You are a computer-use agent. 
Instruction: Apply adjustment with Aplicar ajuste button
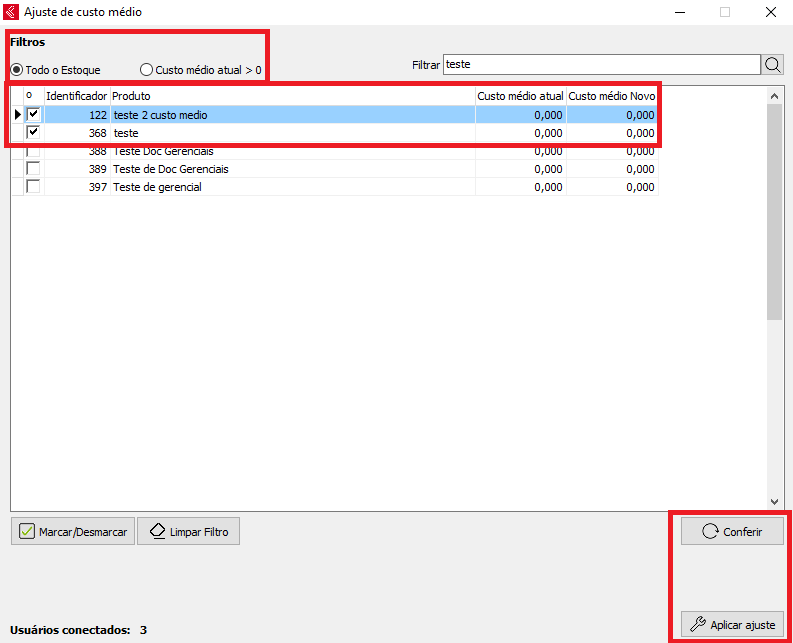732,625
